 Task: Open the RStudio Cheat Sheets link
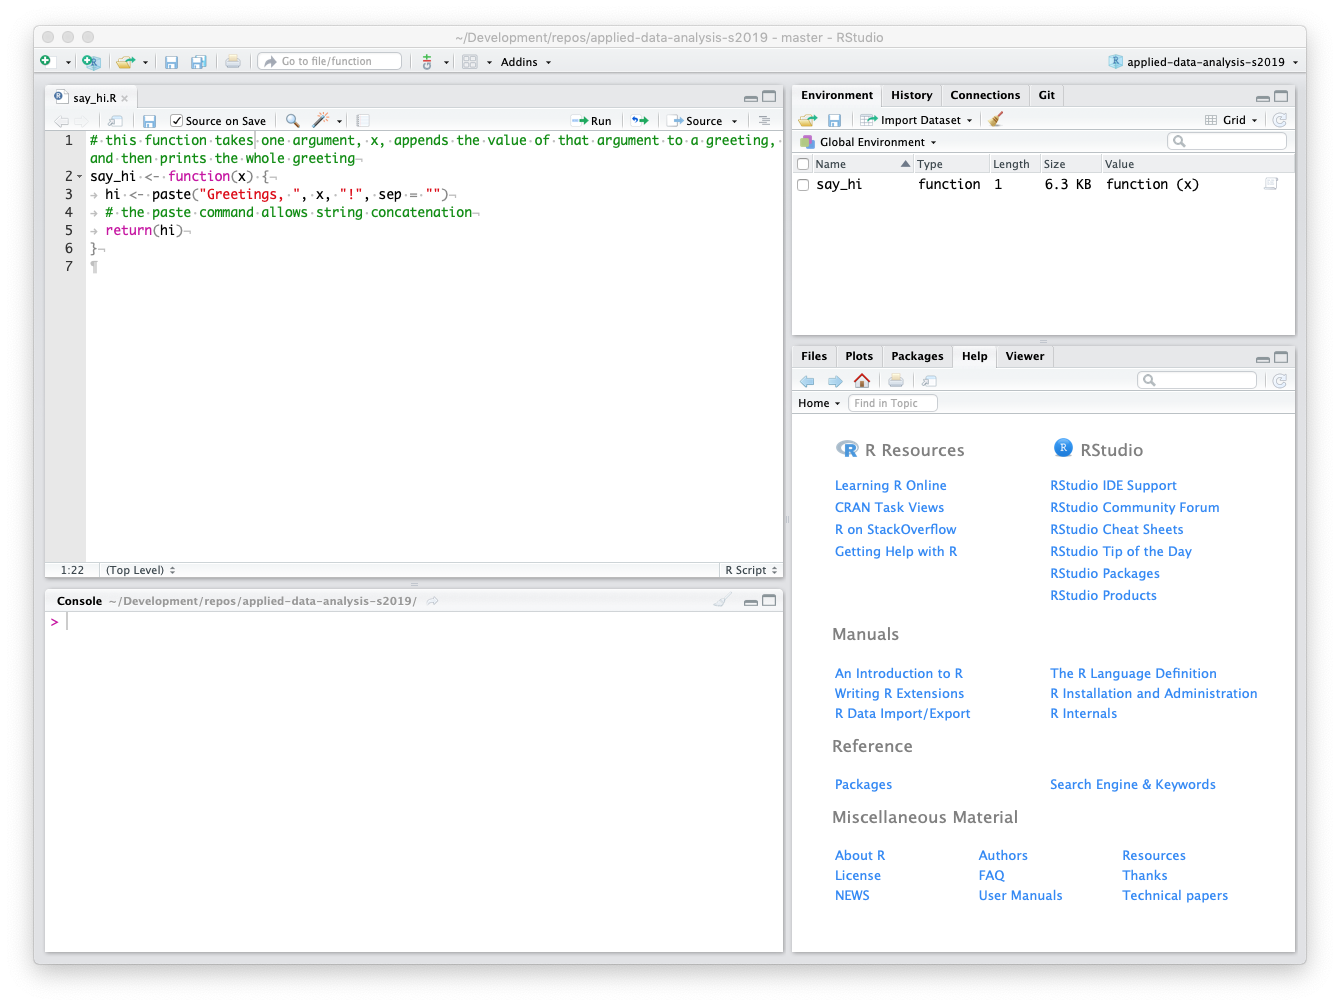(x=1116, y=530)
